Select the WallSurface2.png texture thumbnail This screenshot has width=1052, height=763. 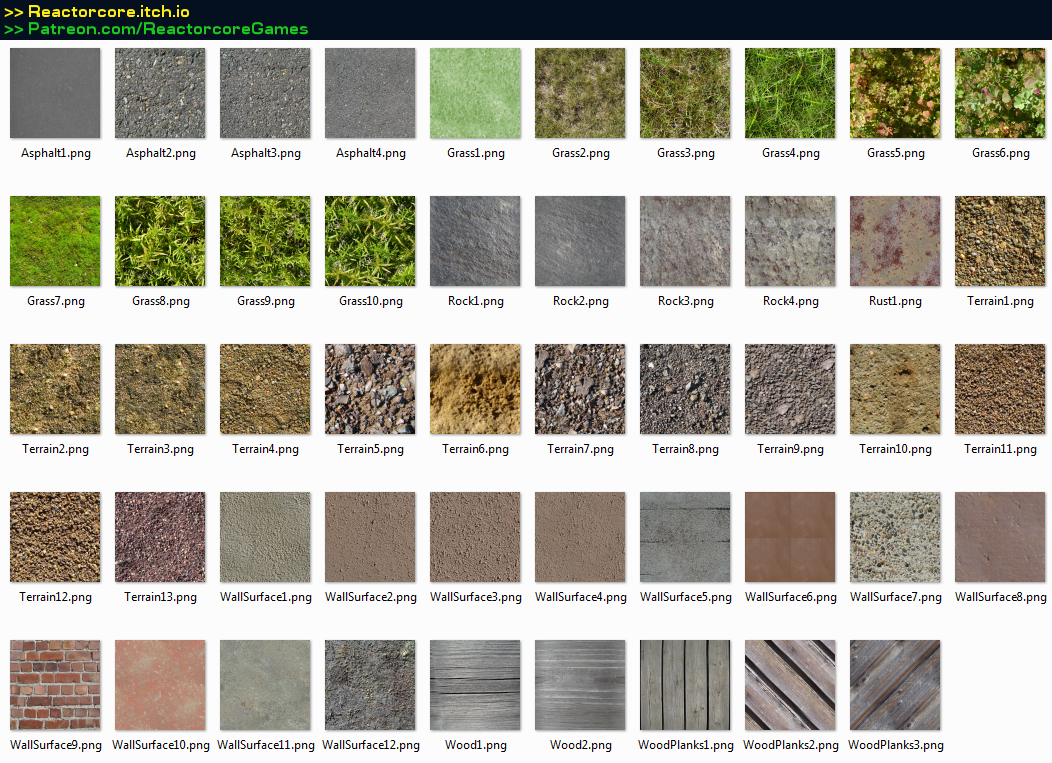coord(370,537)
